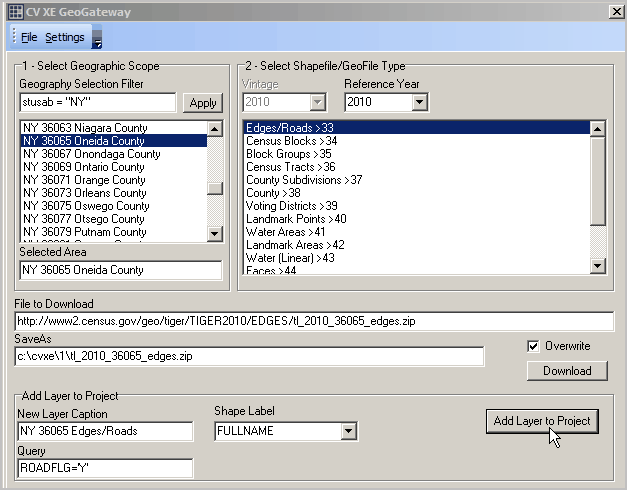Select NY 36075 Oswego County
Image resolution: width=627 pixels, height=490 pixels.
(114, 206)
